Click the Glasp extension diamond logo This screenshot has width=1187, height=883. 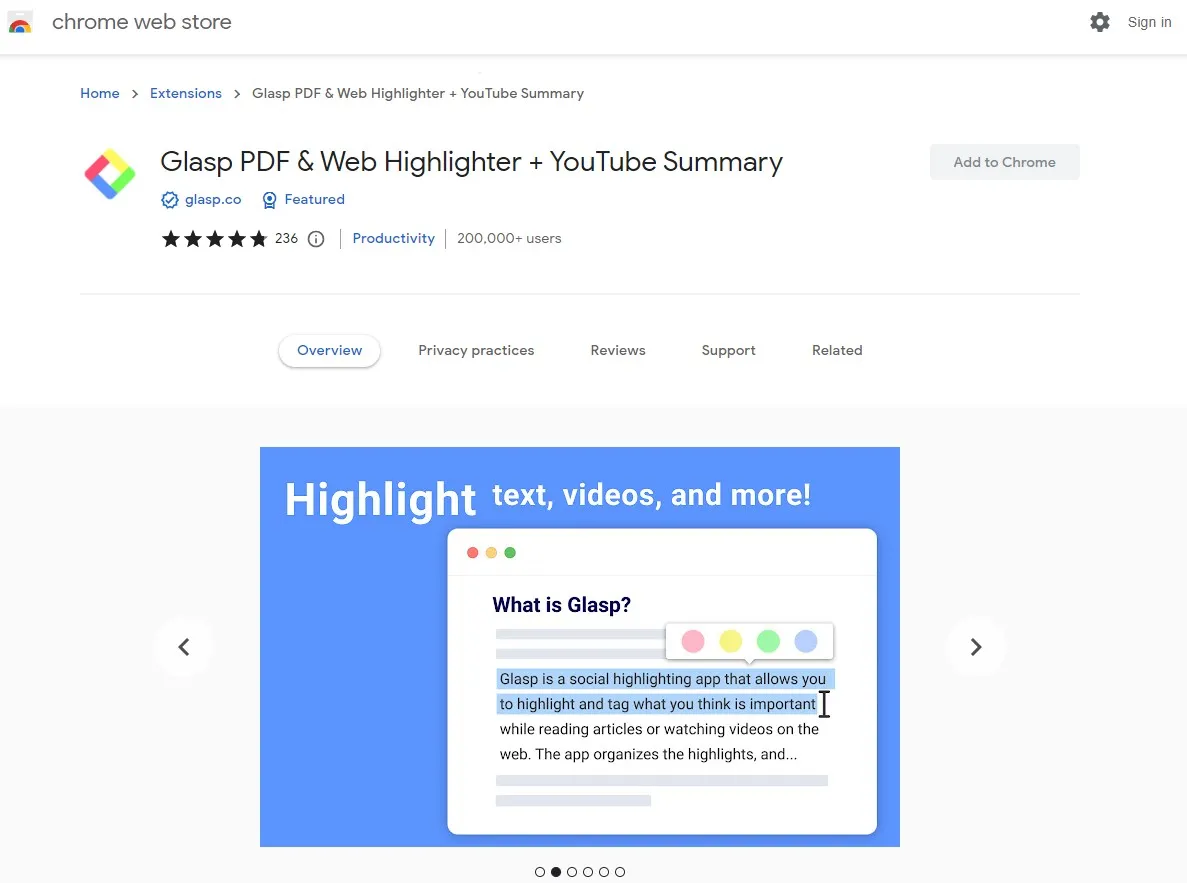pos(110,174)
